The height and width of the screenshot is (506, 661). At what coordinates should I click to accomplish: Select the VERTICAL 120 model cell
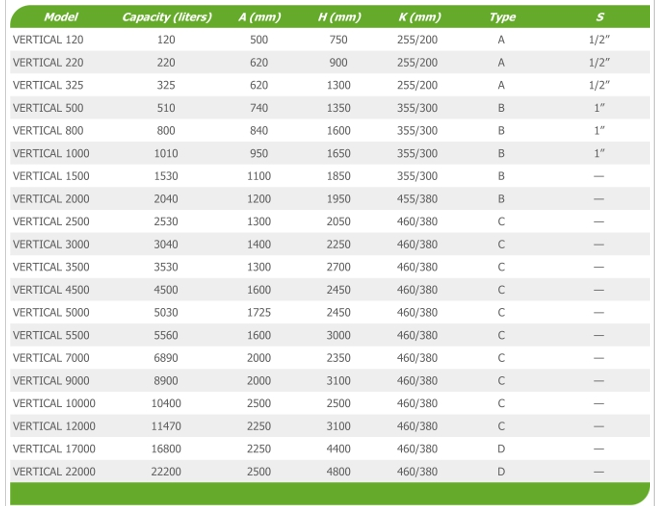48,39
